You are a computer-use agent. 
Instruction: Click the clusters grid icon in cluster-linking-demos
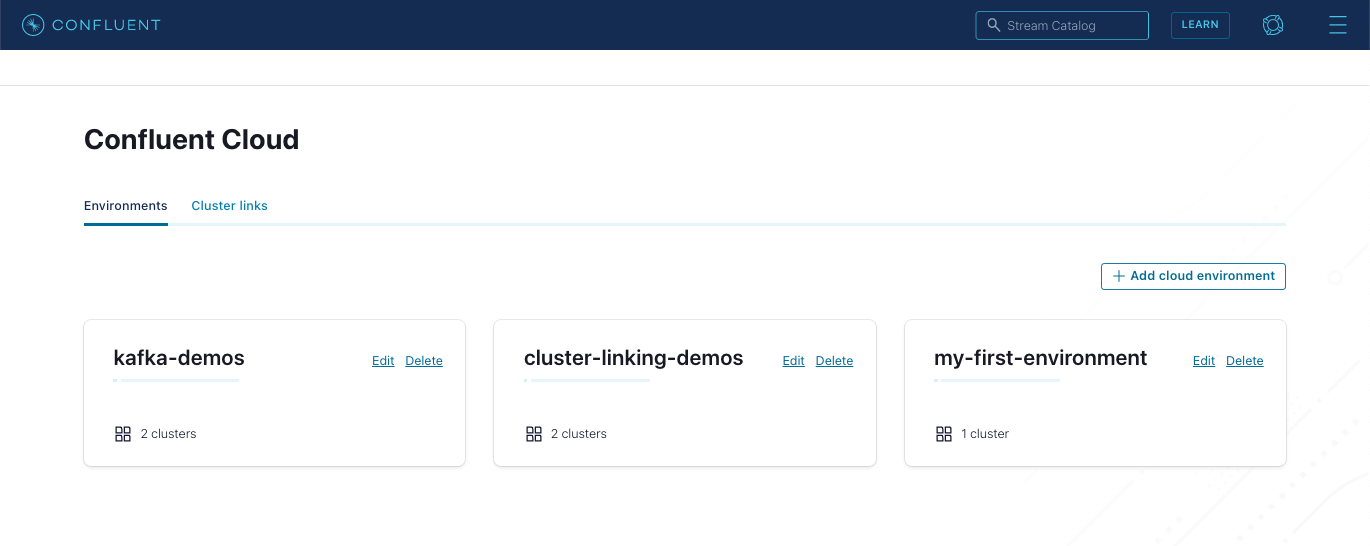point(534,434)
